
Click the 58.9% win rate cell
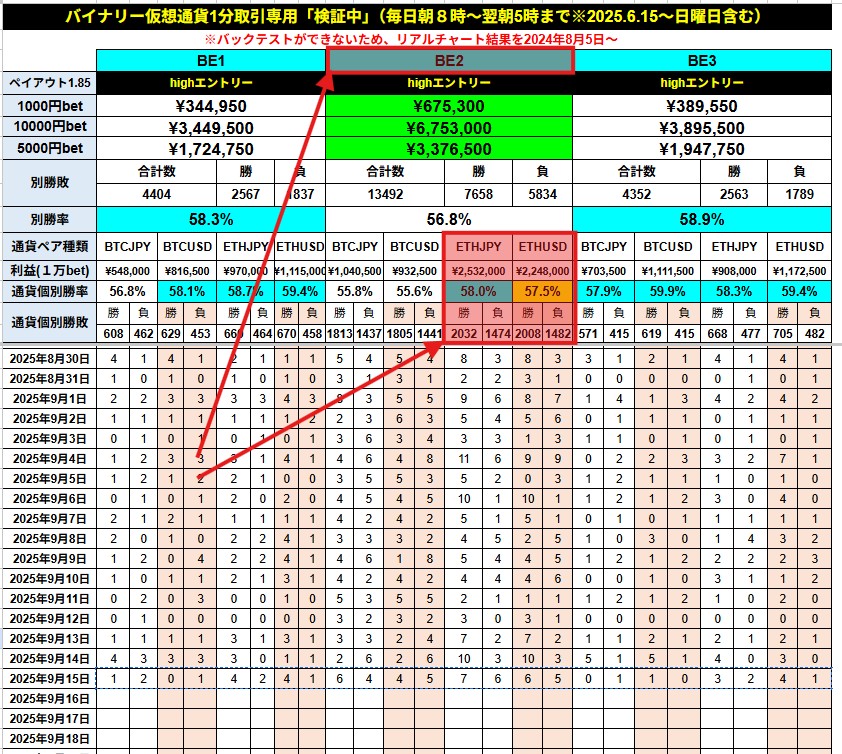(702, 219)
